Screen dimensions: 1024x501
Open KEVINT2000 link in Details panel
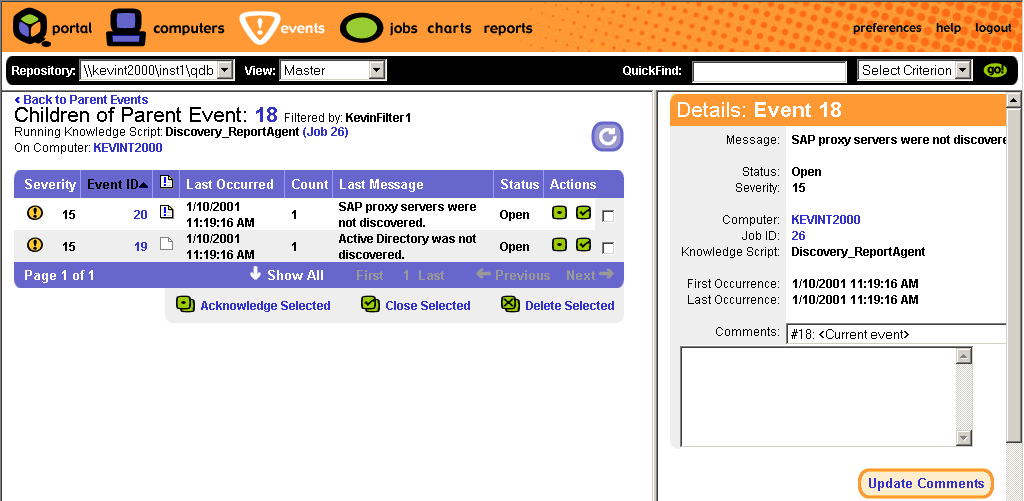click(825, 219)
